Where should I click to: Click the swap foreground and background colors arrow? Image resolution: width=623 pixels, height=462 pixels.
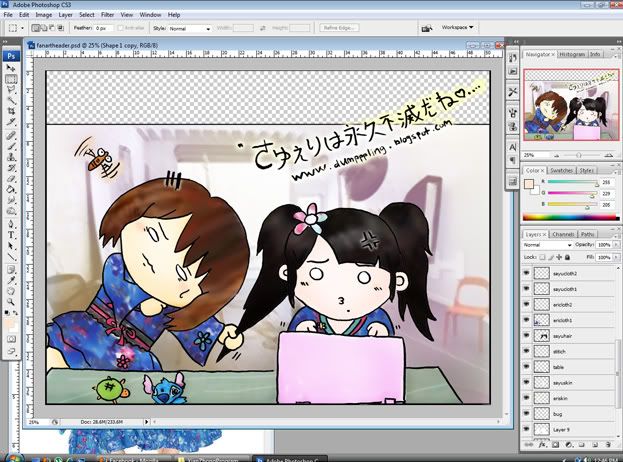click(15, 313)
